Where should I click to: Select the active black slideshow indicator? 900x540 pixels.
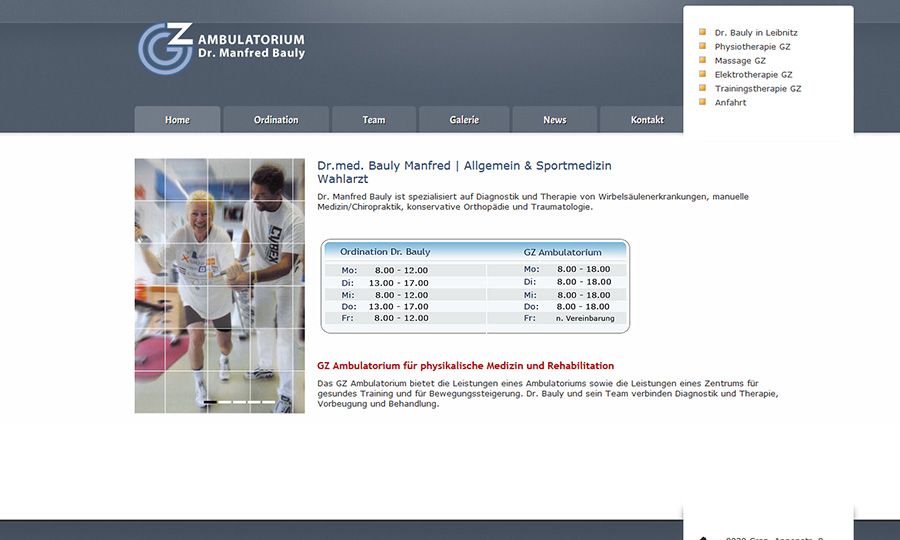point(211,402)
